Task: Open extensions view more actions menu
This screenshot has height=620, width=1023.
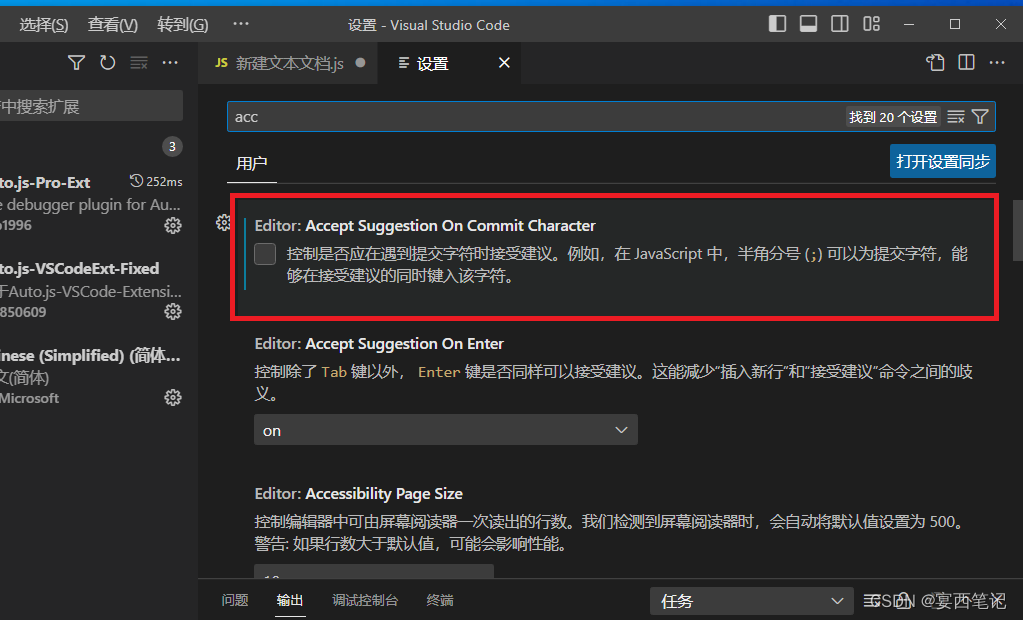Action: pyautogui.click(x=170, y=63)
